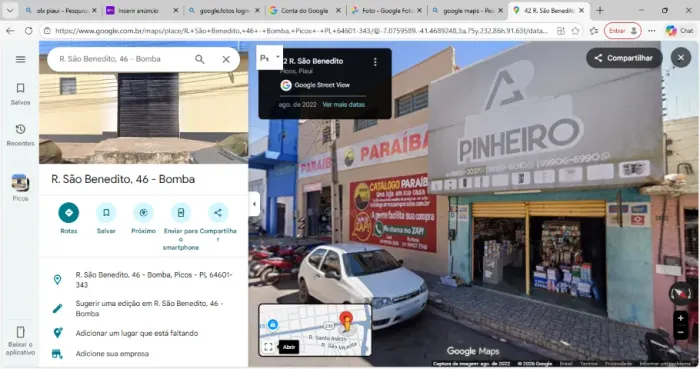Viewport: 700px width, 369px height.
Task: Open the browser tab list dropdown
Action: tap(10, 10)
